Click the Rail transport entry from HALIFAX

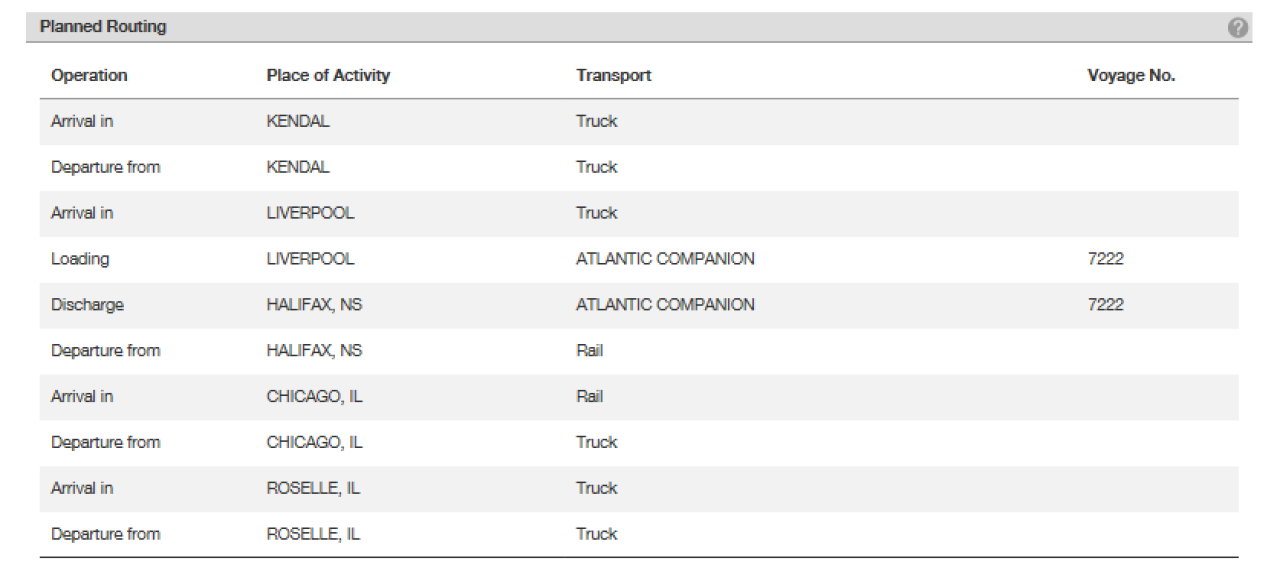(x=589, y=350)
